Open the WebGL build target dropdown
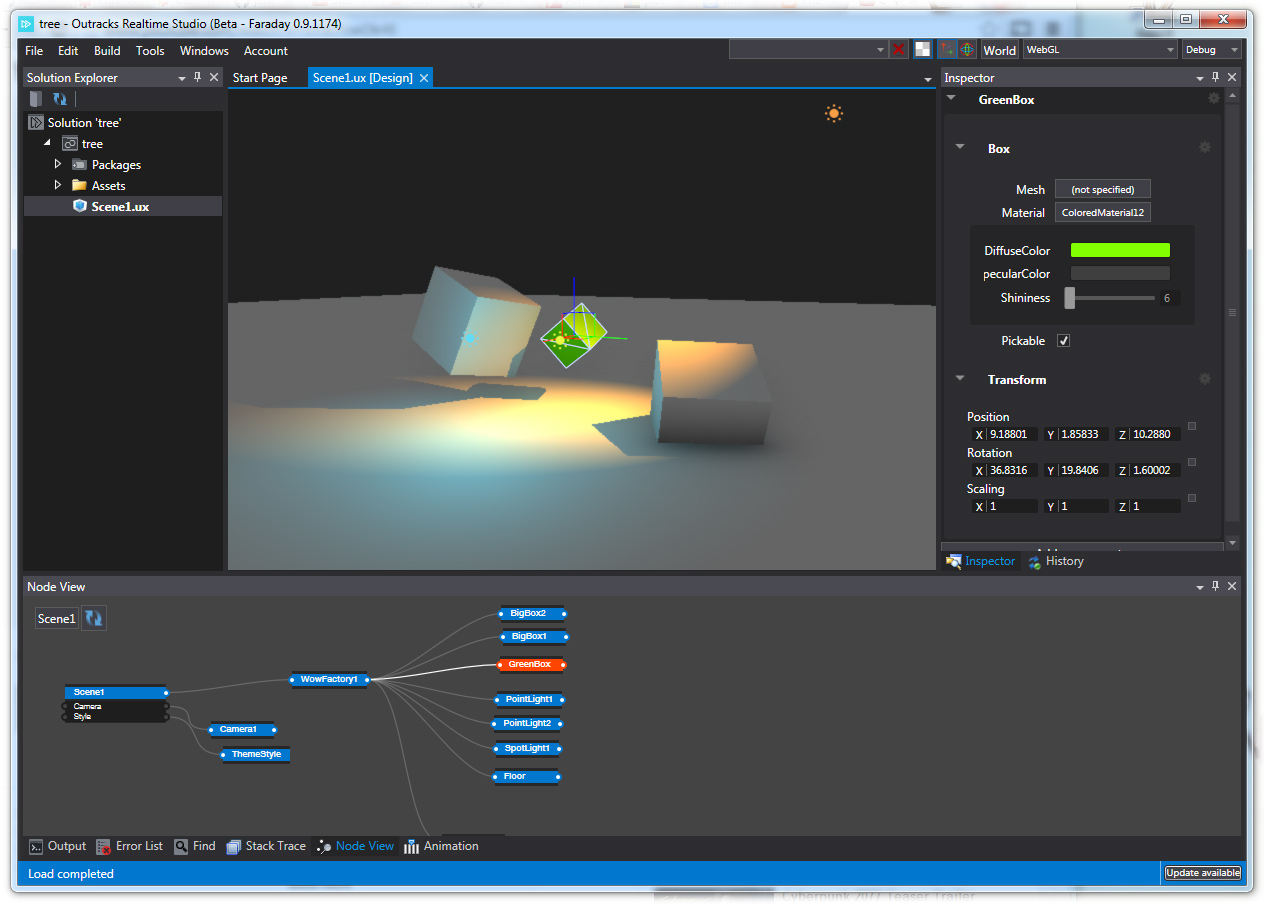 tap(1099, 50)
